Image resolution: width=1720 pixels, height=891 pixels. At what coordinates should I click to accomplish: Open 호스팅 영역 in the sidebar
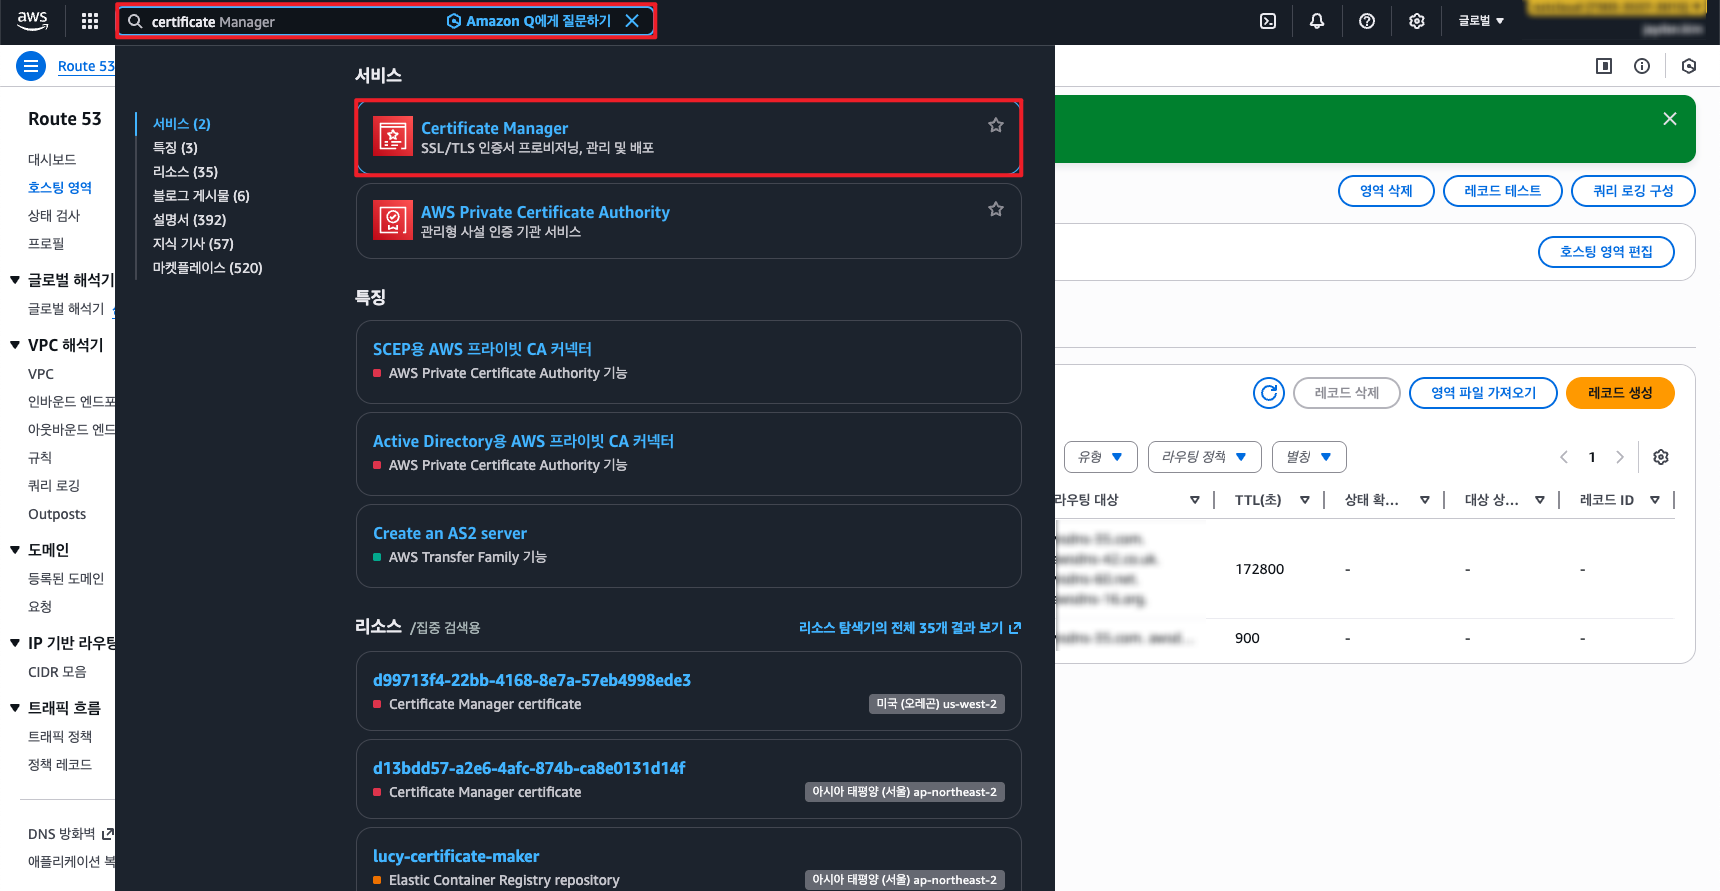pyautogui.click(x=60, y=188)
